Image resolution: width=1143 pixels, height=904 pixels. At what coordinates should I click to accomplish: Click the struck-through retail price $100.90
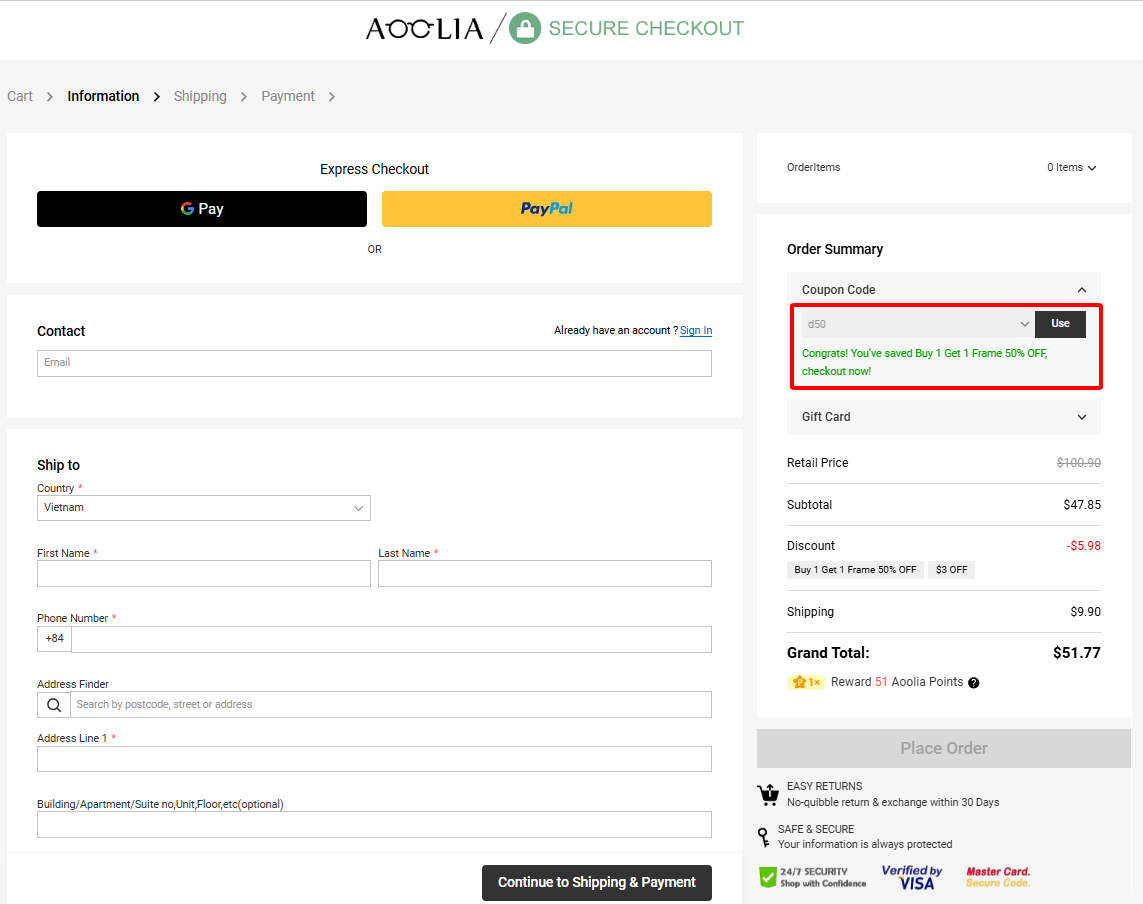click(1079, 463)
